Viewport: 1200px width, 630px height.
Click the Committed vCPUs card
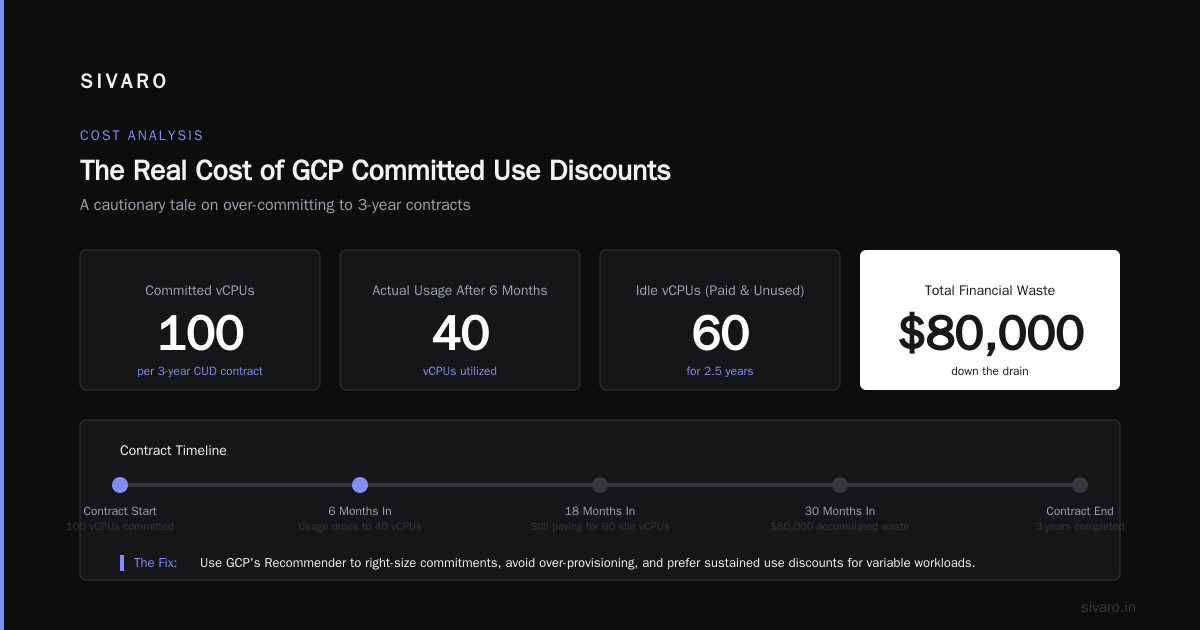200,320
